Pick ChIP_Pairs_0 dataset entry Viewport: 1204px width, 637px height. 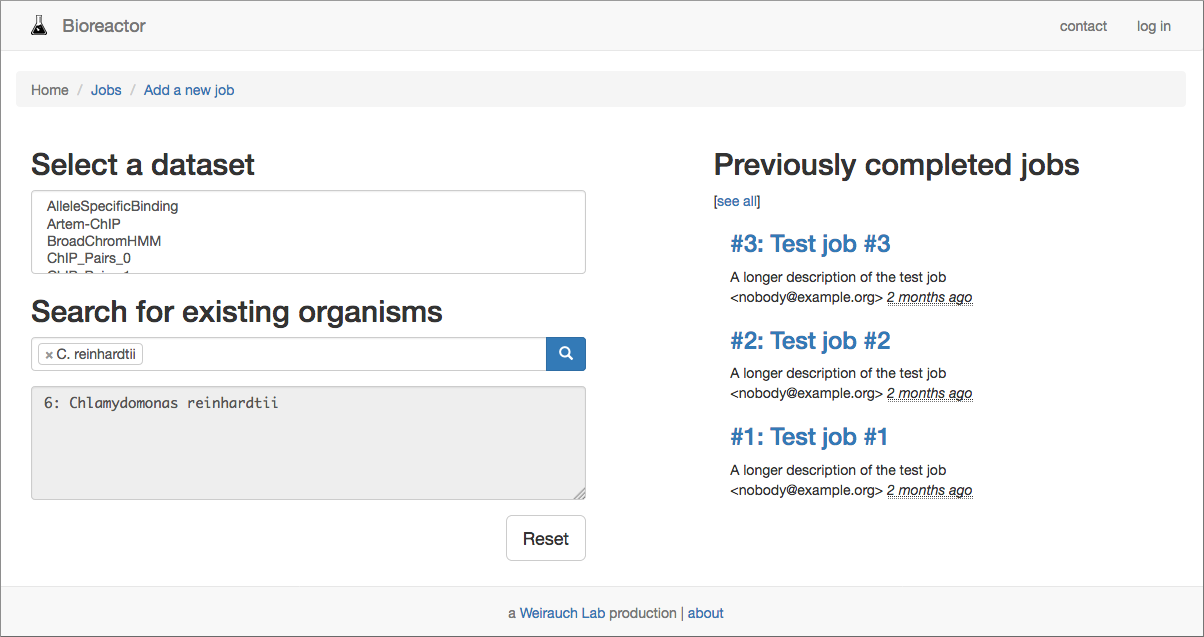point(89,258)
